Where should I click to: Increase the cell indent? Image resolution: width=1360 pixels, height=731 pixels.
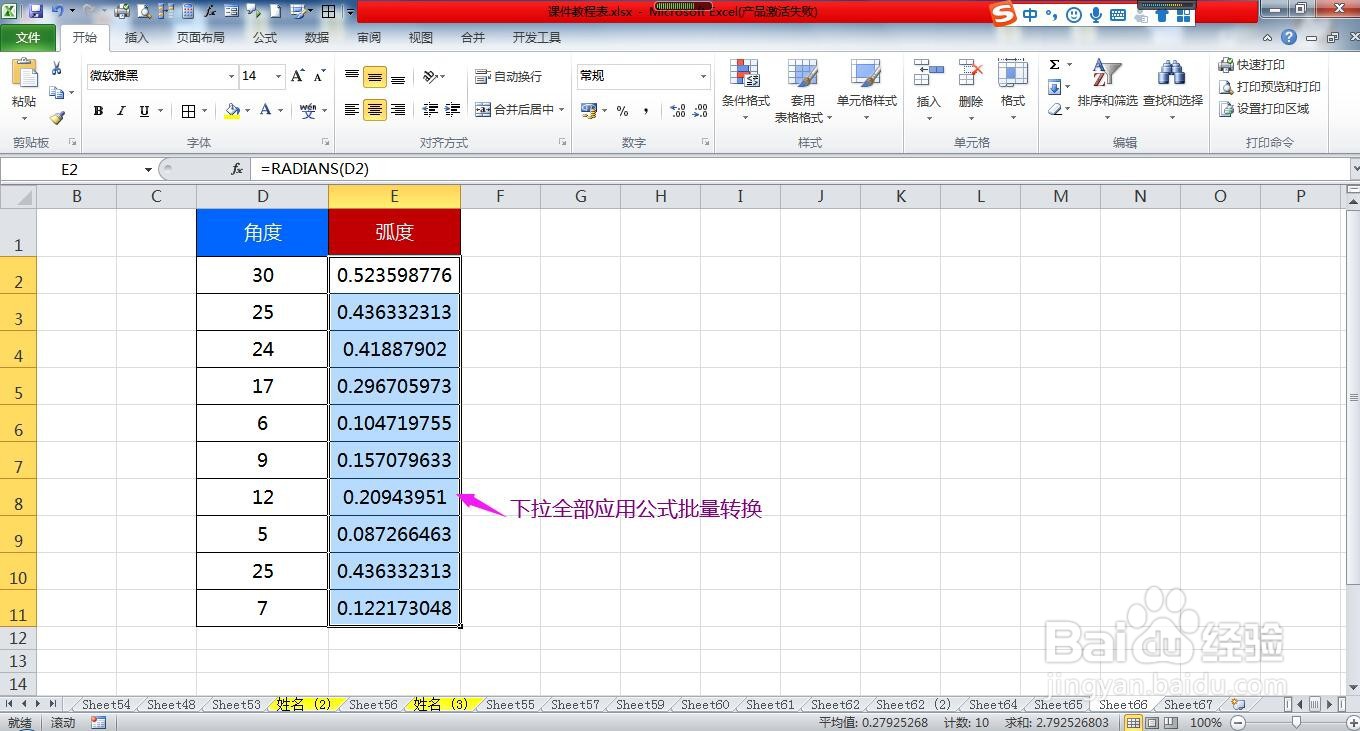point(452,110)
